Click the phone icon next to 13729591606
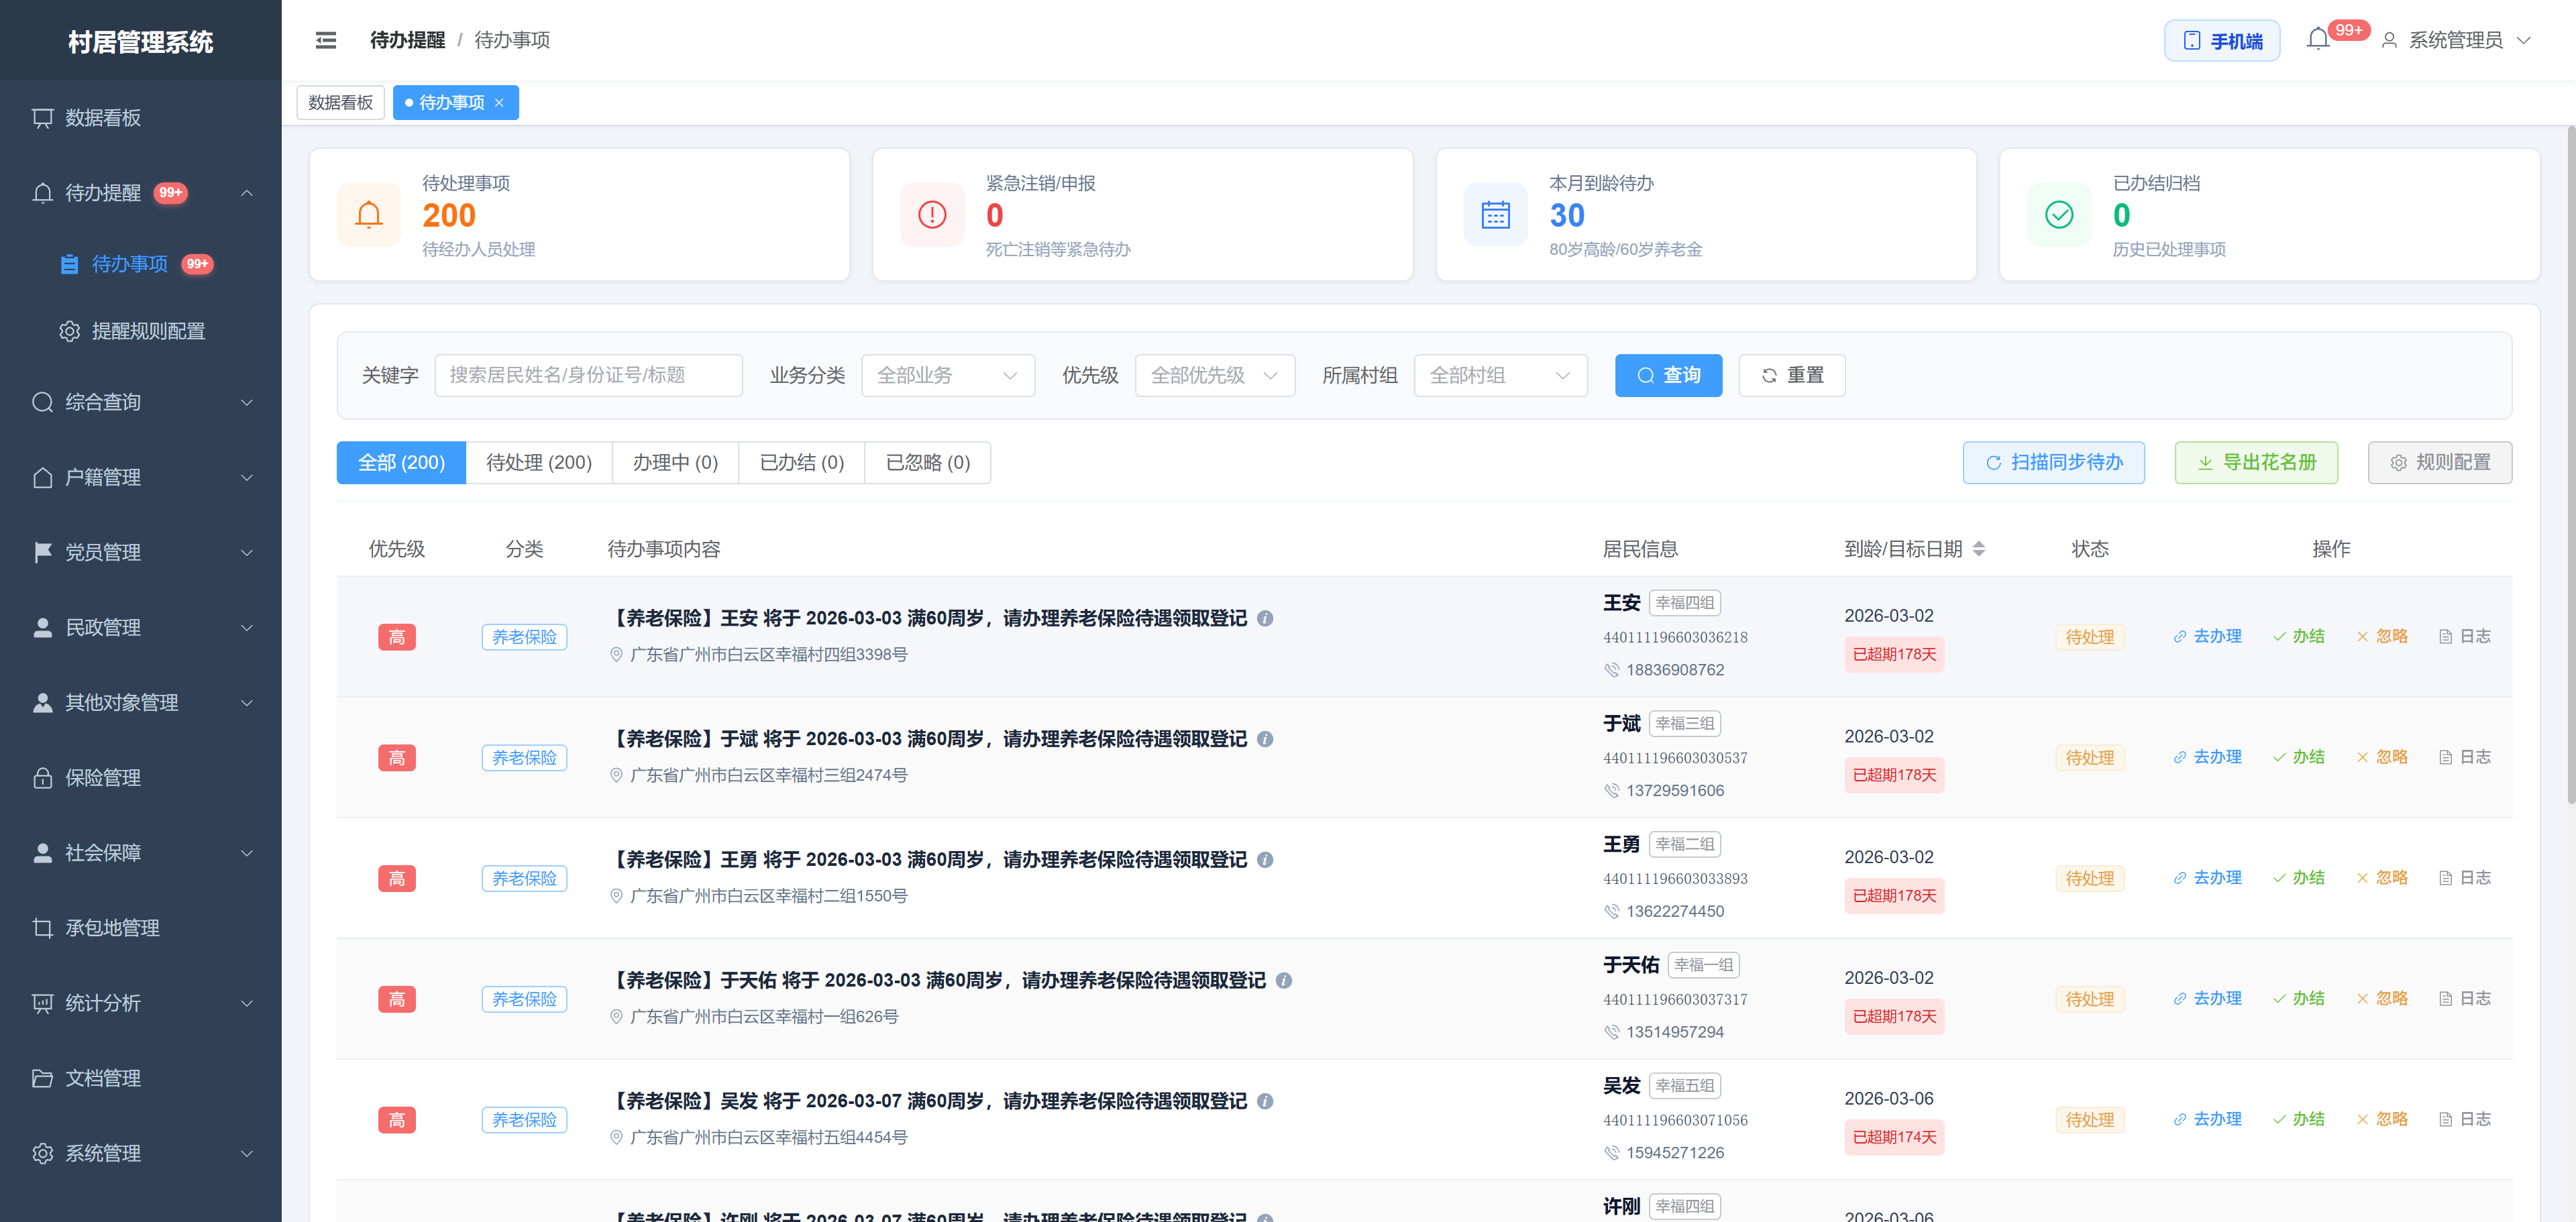Image resolution: width=2576 pixels, height=1222 pixels. 1612,791
